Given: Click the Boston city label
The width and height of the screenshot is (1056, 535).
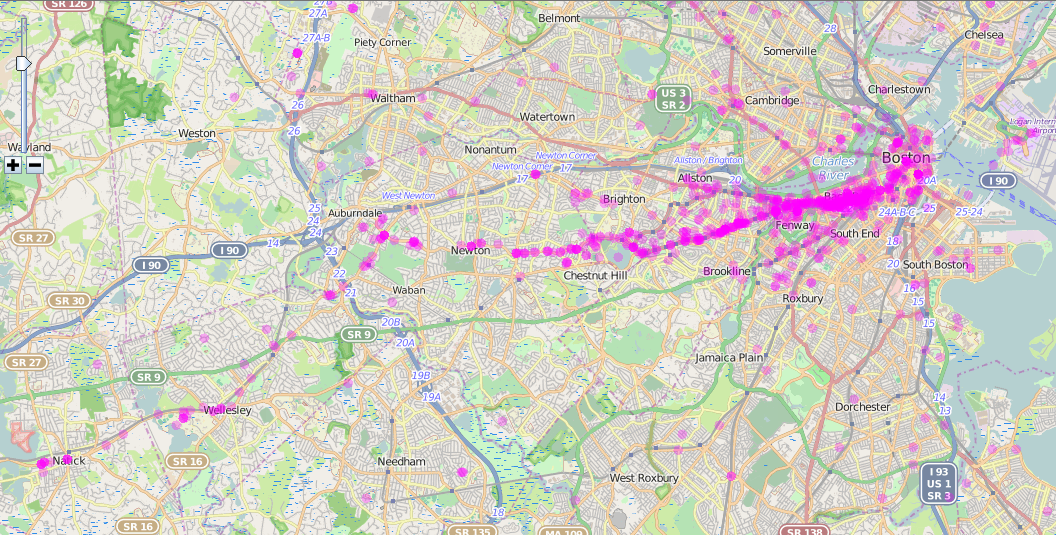Looking at the screenshot, I should (x=906, y=158).
